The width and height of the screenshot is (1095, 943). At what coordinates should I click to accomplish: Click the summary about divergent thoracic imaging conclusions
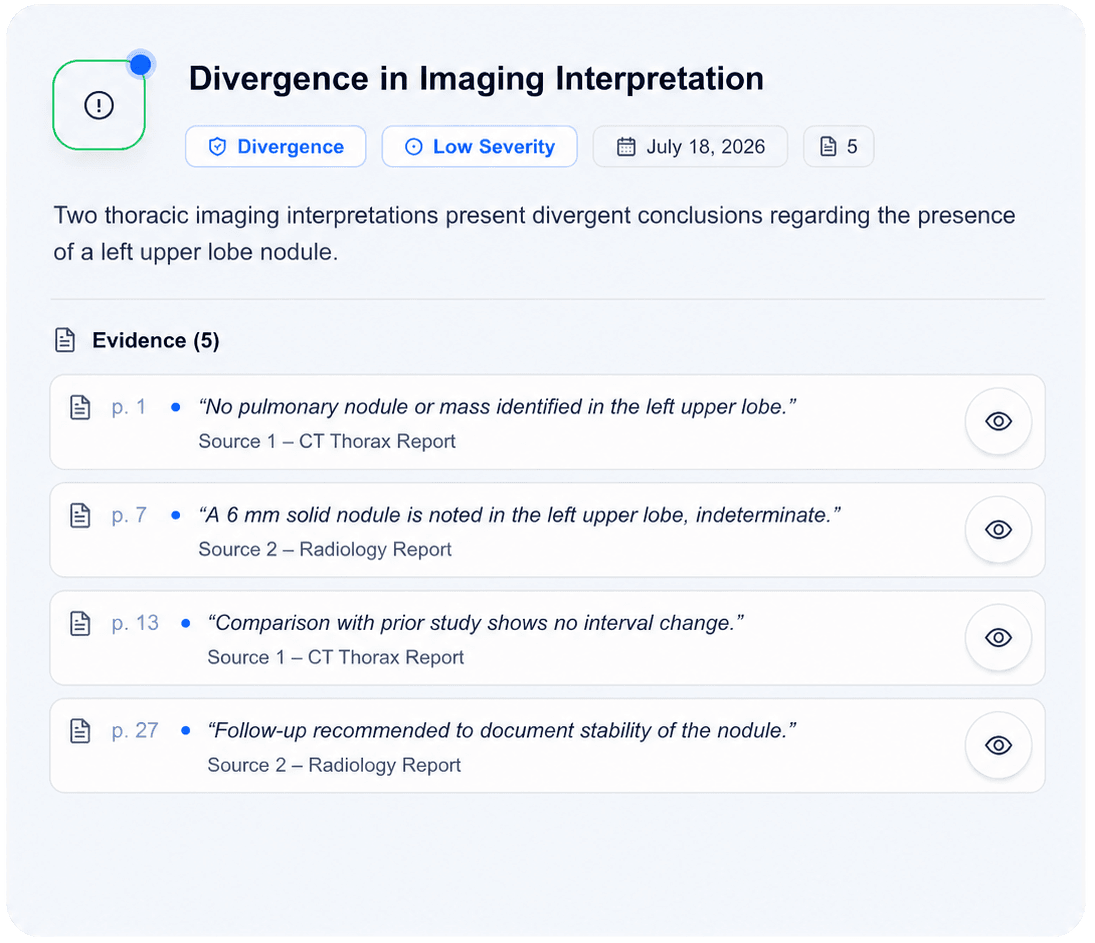[x=534, y=233]
